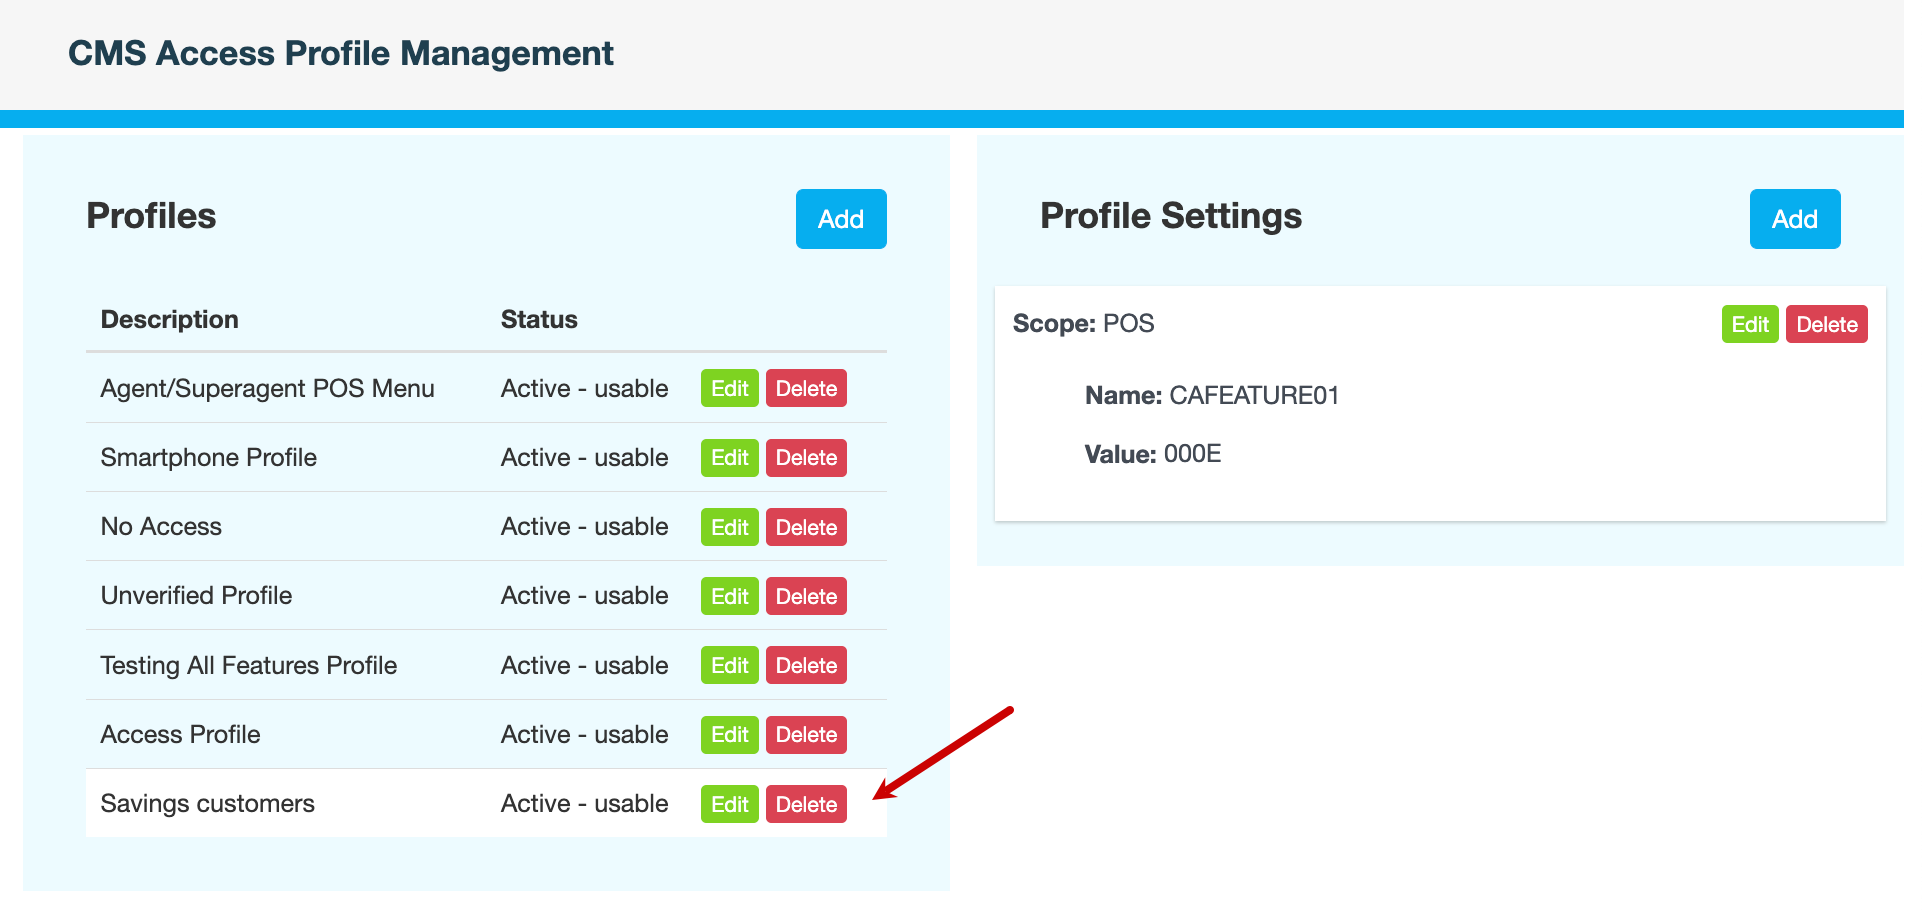
Task: Delete the Testing All Features Profile
Action: click(x=806, y=666)
